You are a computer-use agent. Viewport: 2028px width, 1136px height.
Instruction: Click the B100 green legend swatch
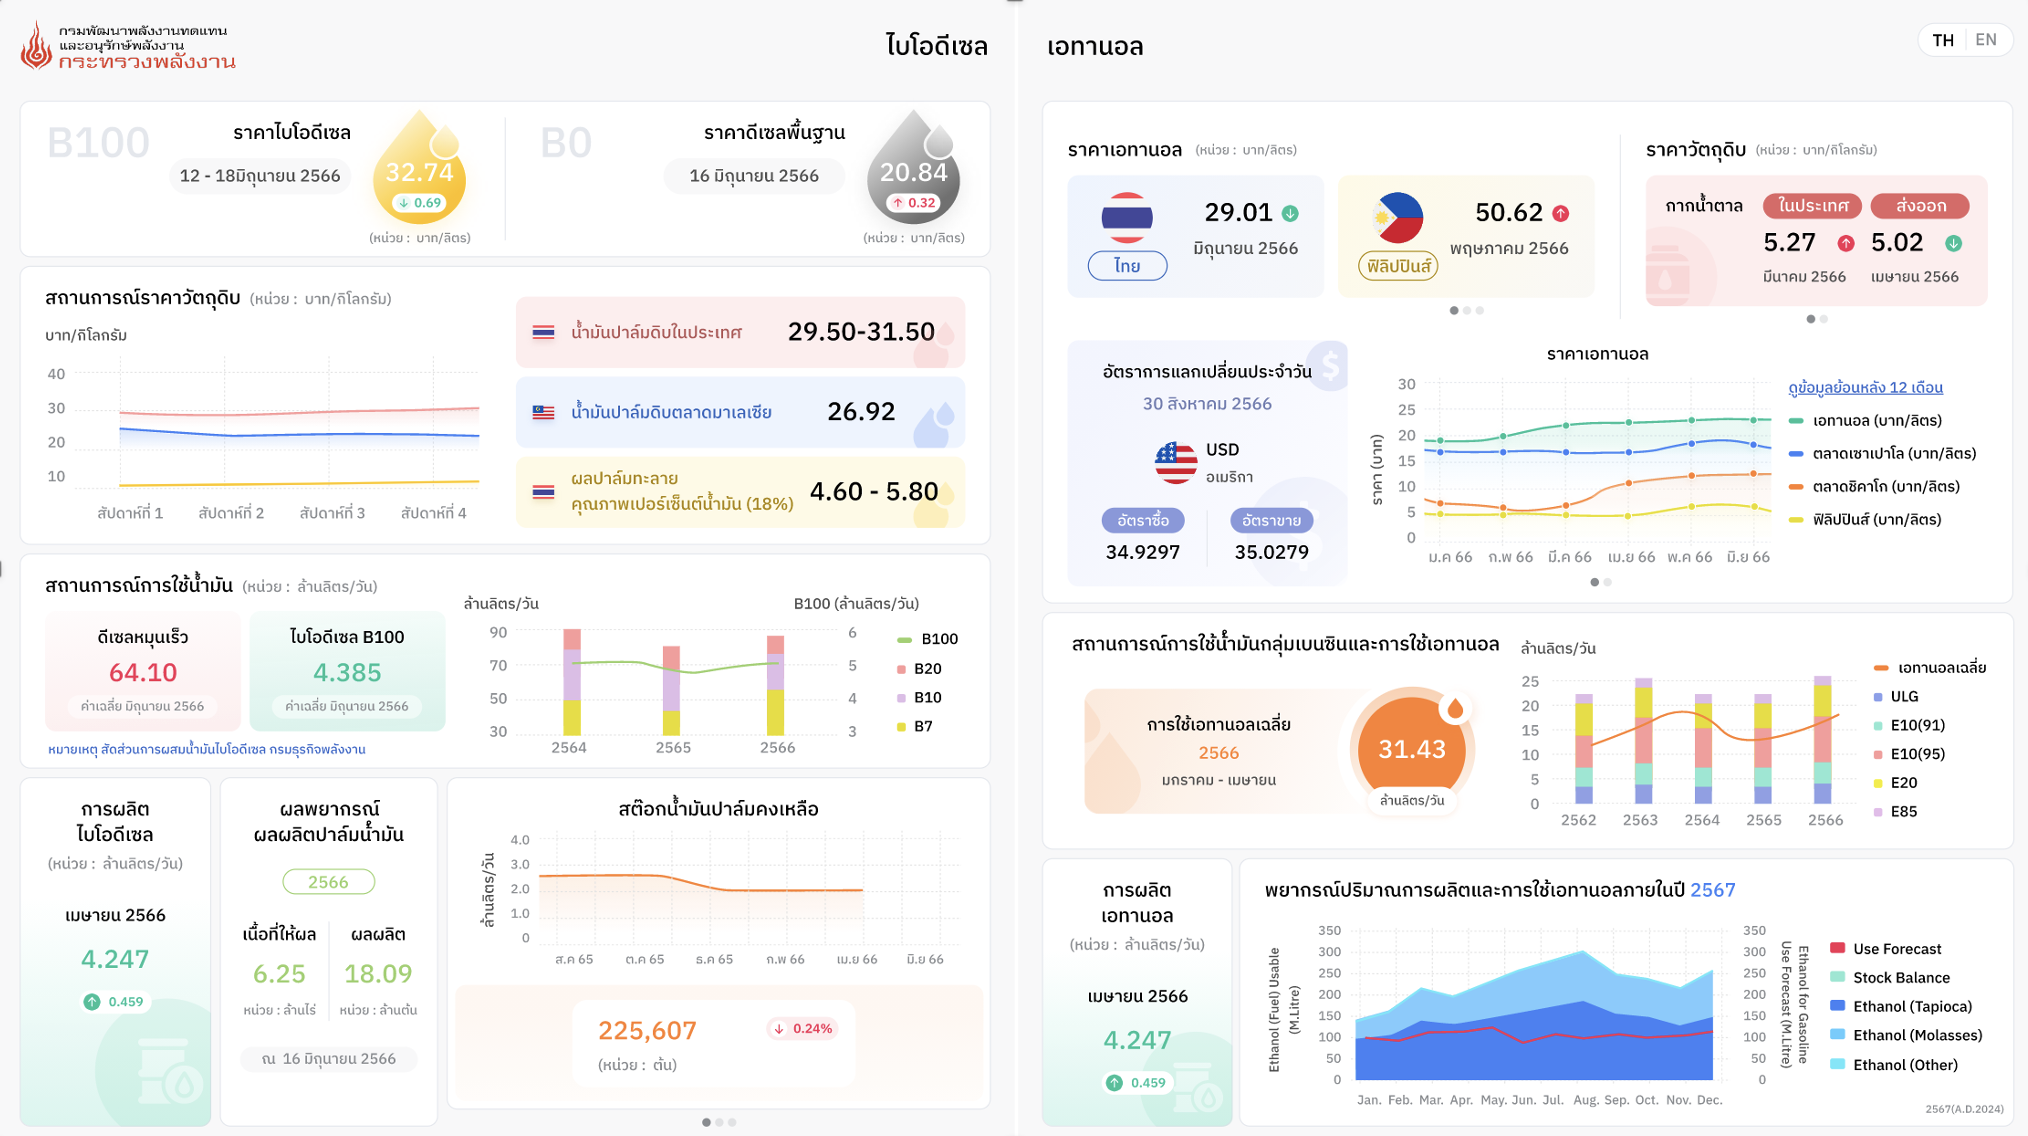pos(904,639)
